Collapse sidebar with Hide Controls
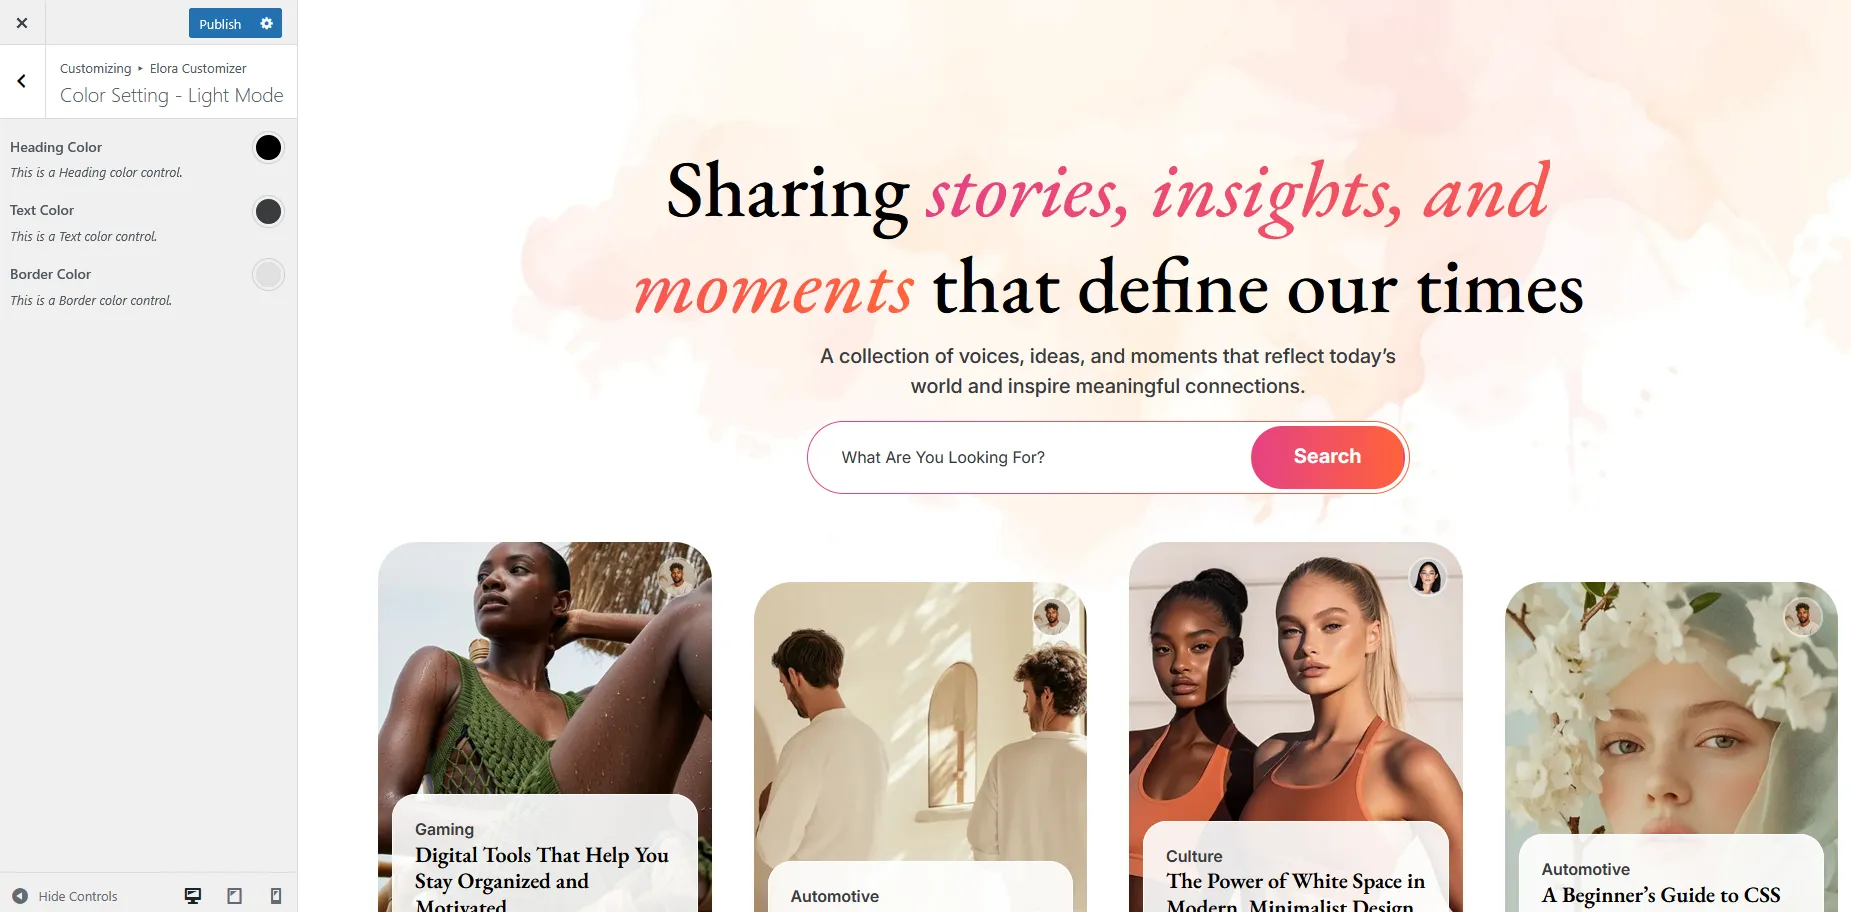Viewport: 1851px width, 912px height. (x=65, y=896)
